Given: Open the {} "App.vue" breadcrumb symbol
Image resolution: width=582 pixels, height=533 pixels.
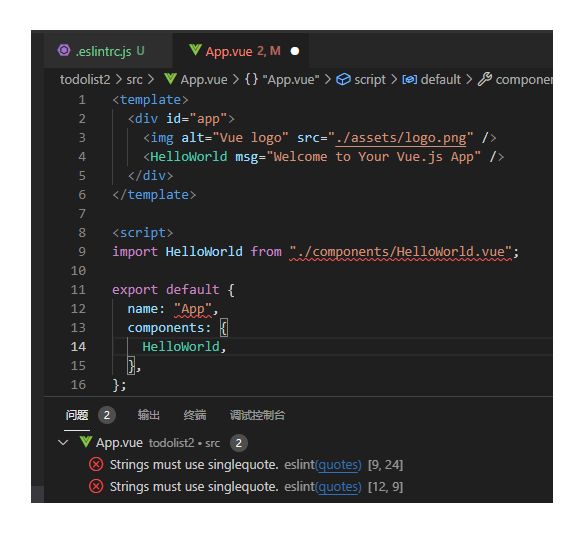Looking at the screenshot, I should tap(282, 79).
